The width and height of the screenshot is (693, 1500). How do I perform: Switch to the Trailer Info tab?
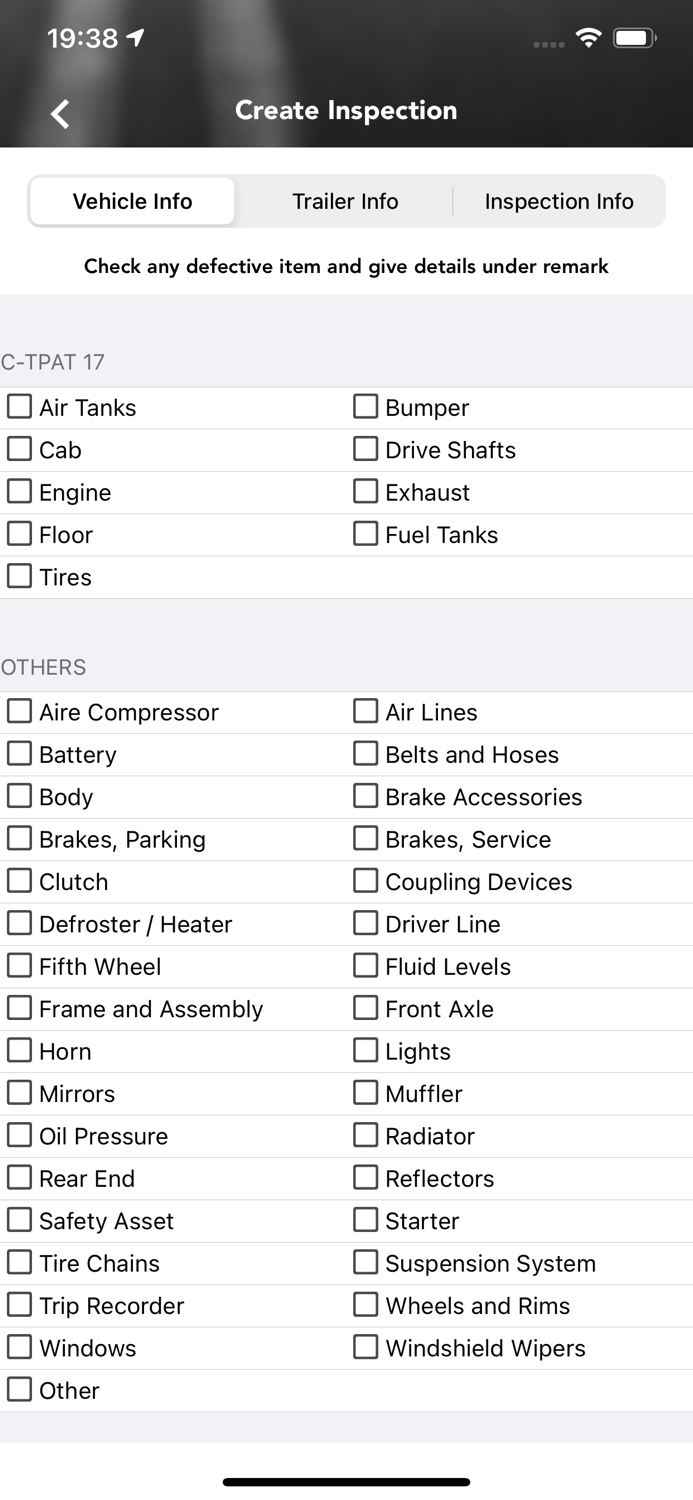click(345, 201)
